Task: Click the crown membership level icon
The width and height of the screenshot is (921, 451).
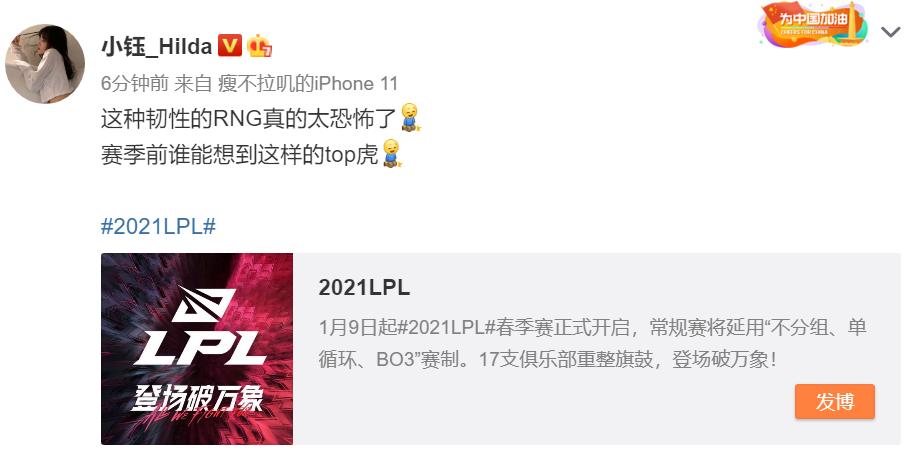Action: [259, 45]
